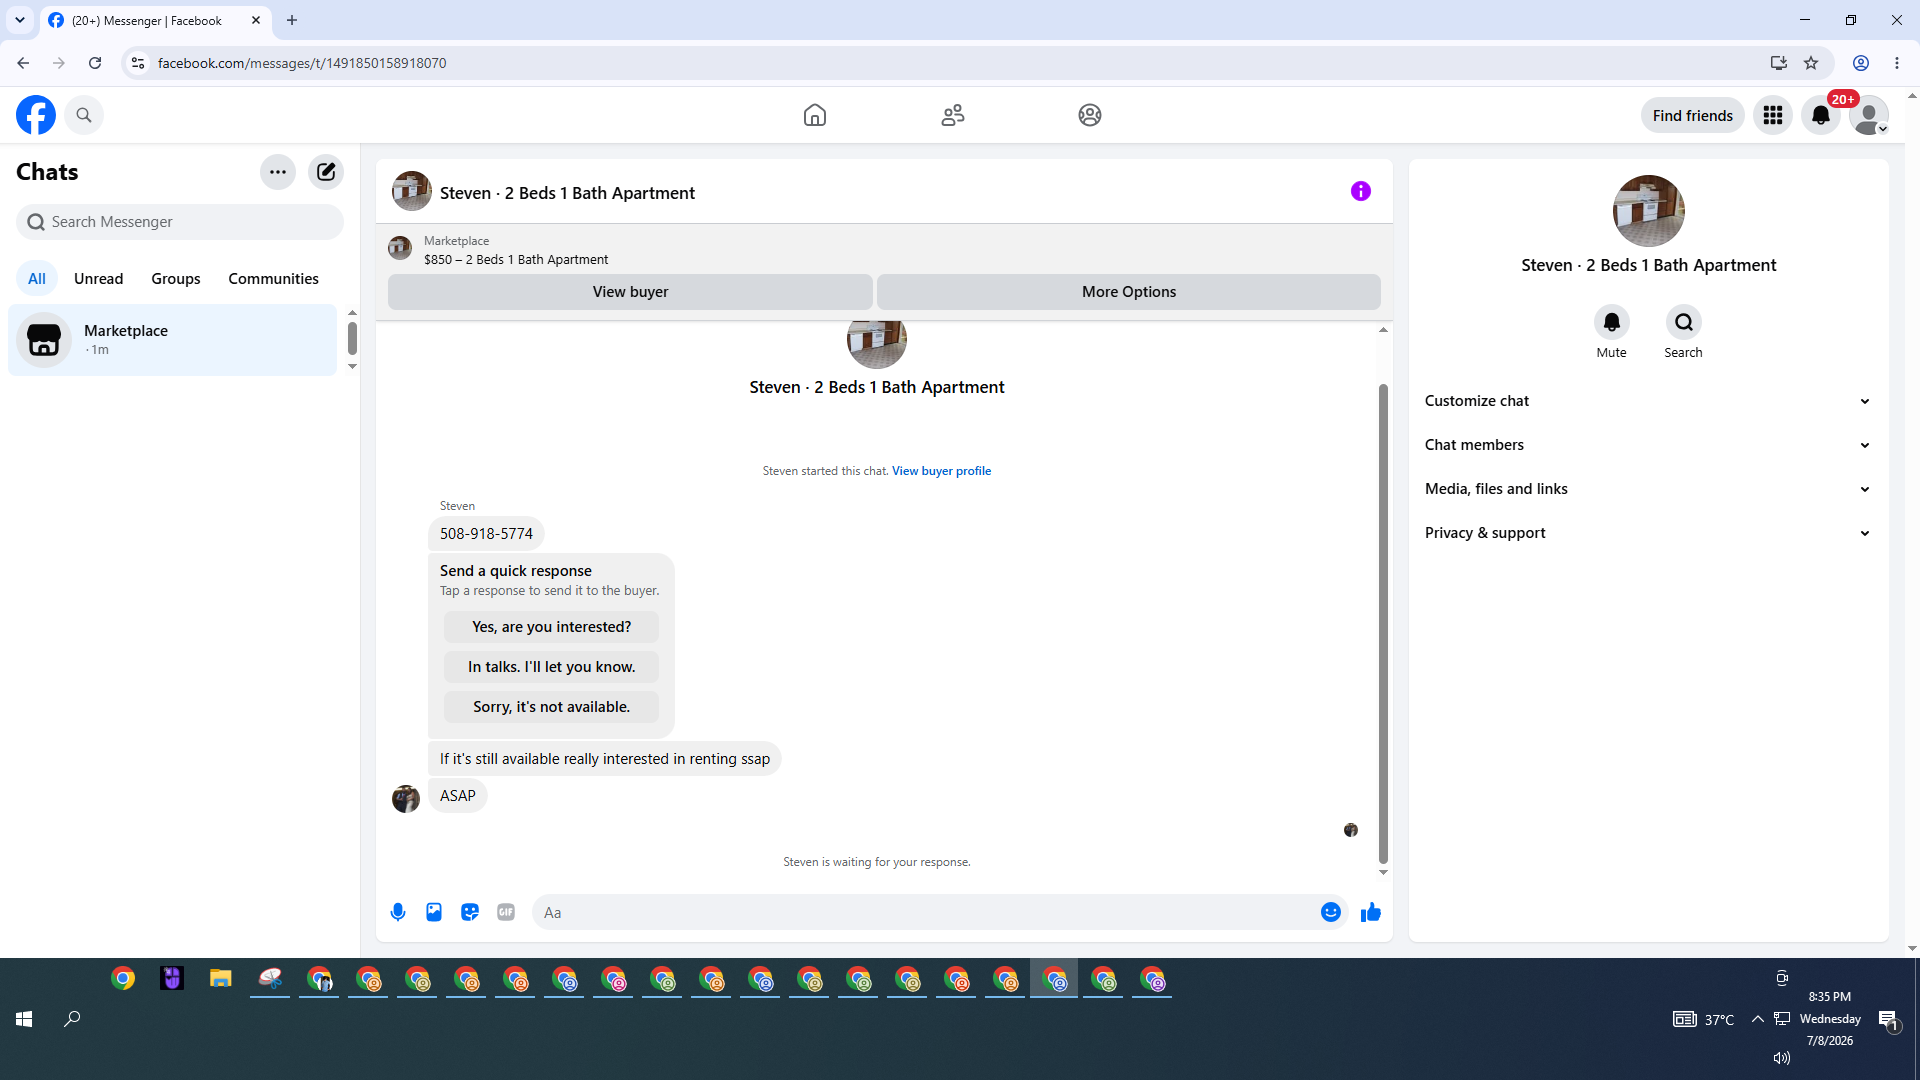The height and width of the screenshot is (1080, 1920).
Task: Search in conversation using the magnifier icon
Action: (1684, 322)
